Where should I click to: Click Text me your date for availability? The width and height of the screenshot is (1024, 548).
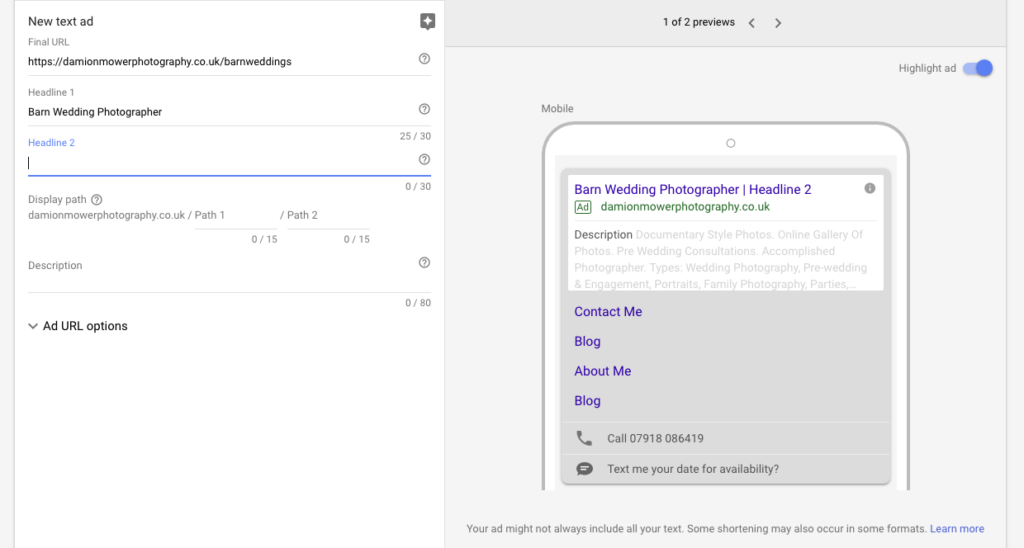point(693,469)
